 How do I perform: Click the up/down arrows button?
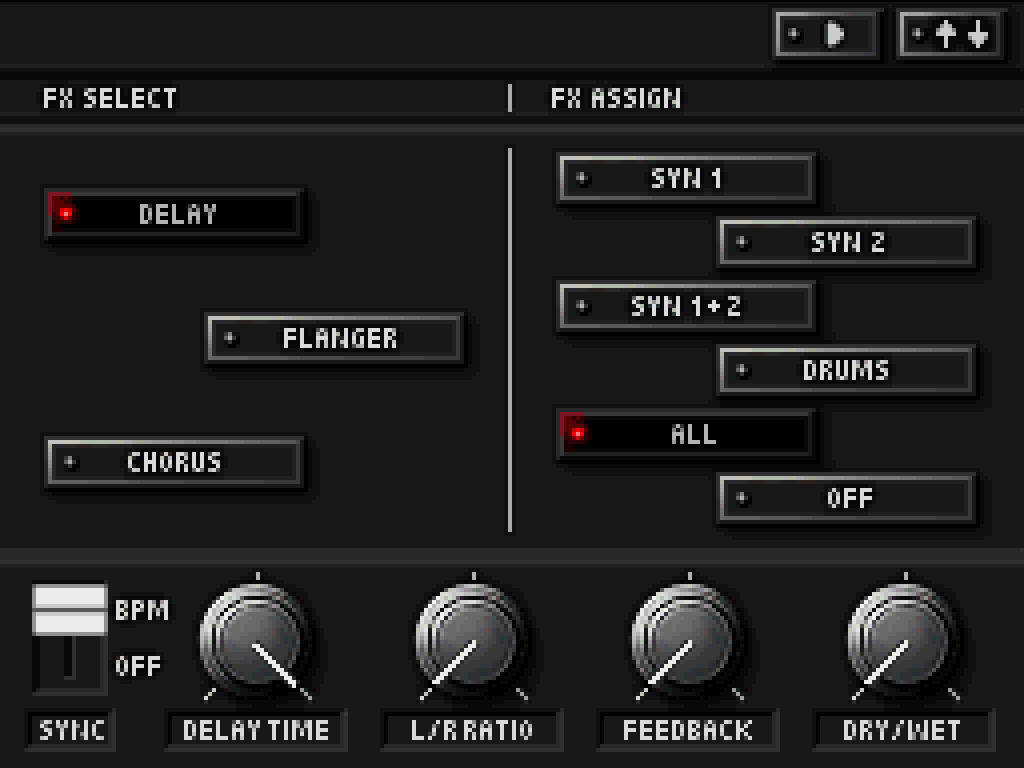pyautogui.click(x=951, y=34)
